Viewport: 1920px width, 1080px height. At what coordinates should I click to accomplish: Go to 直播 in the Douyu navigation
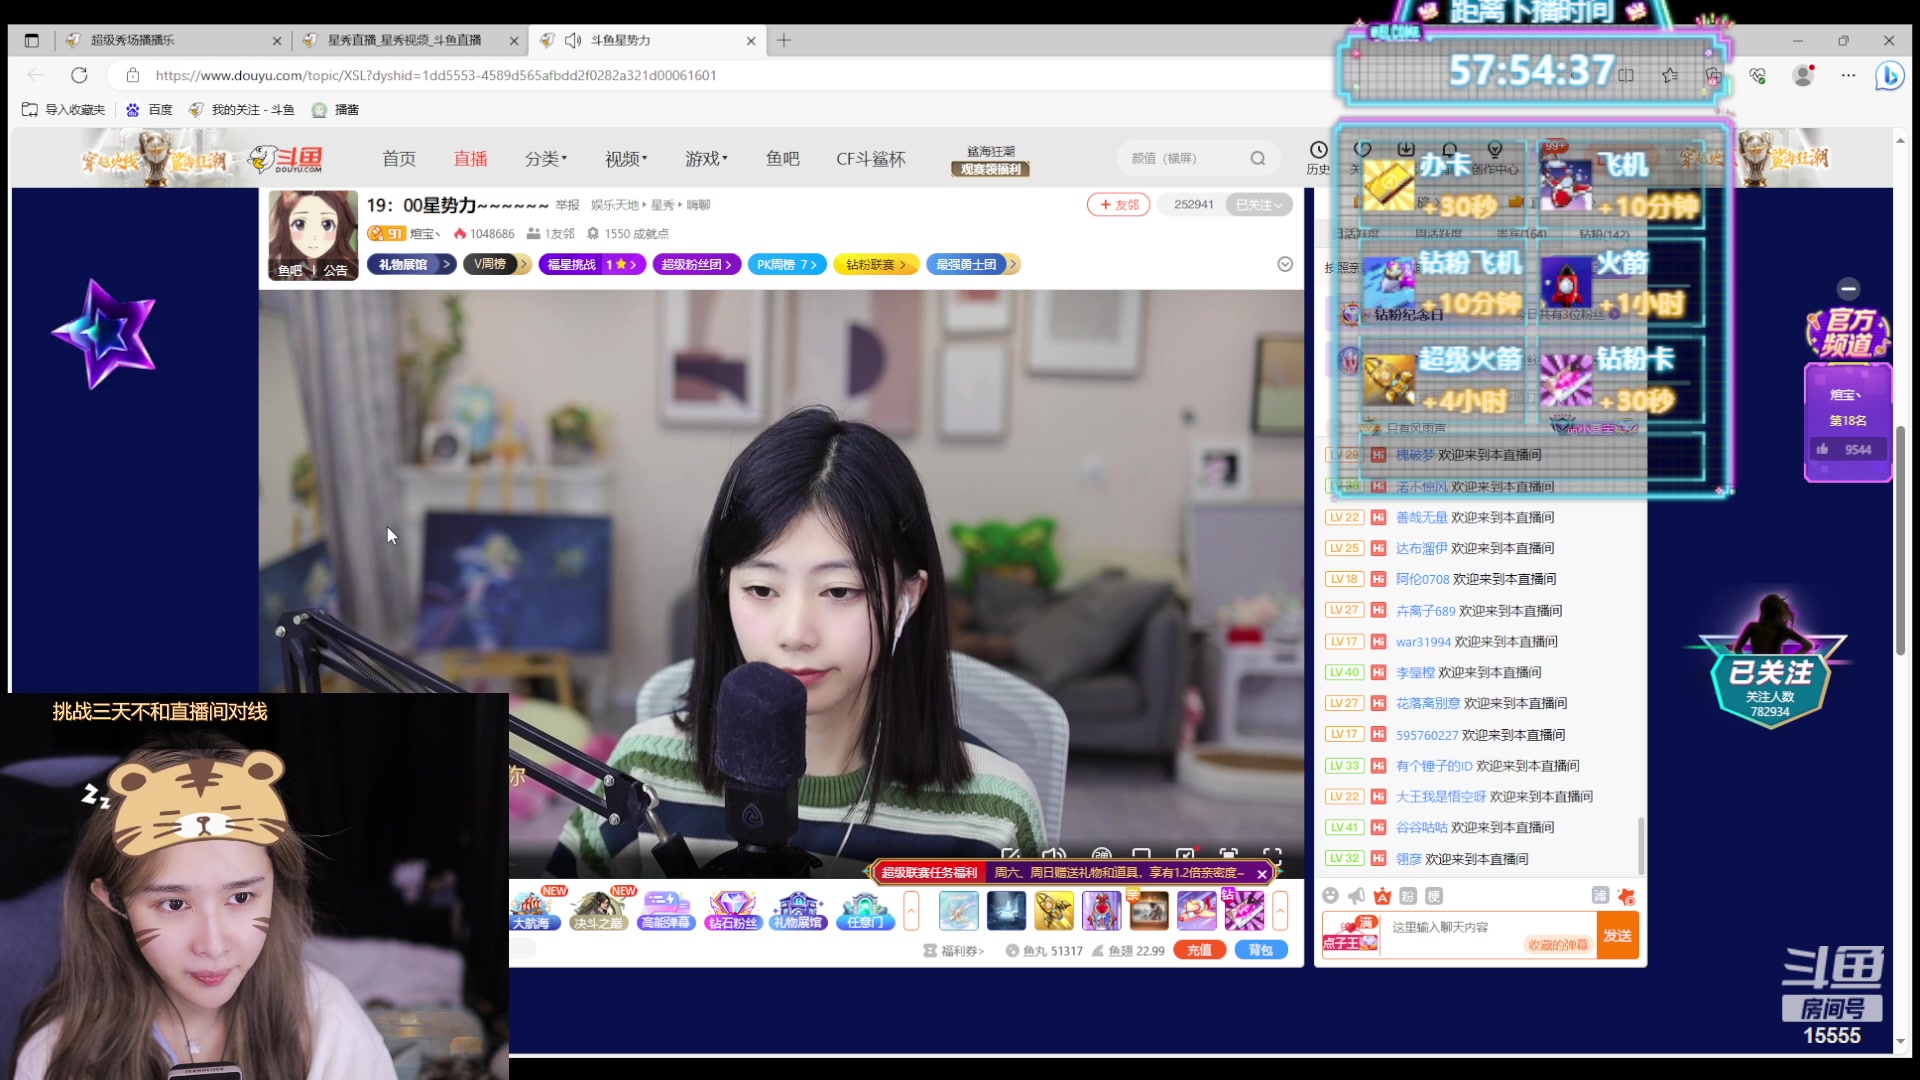coord(470,159)
